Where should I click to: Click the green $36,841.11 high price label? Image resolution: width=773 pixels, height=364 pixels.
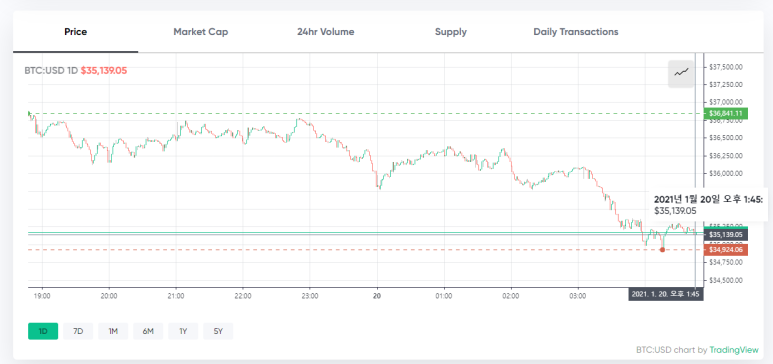[x=727, y=113]
